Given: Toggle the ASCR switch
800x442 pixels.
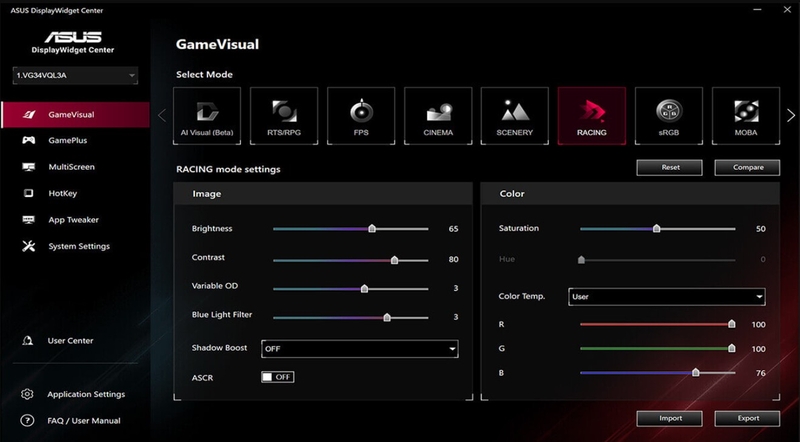Looking at the screenshot, I should point(278,377).
